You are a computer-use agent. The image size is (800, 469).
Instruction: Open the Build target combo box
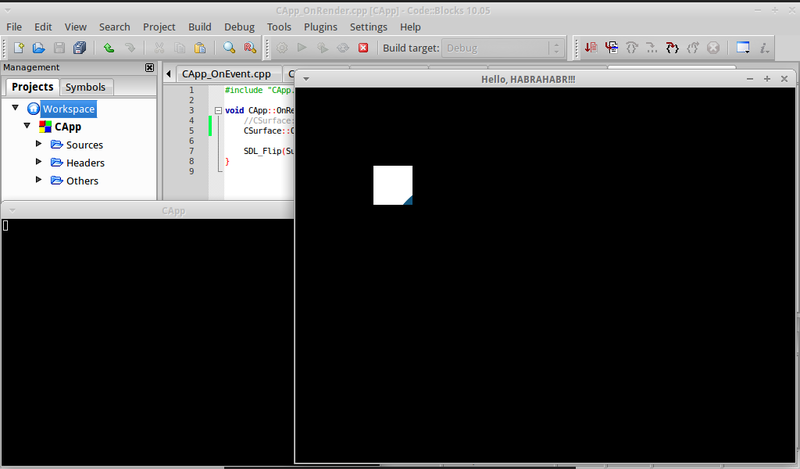click(x=503, y=48)
